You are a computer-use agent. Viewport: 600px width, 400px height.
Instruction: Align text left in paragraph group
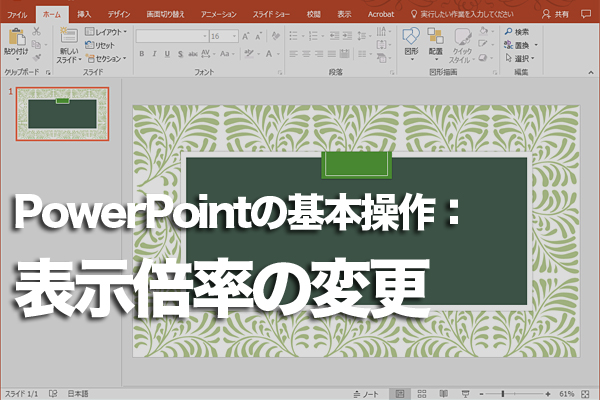tap(293, 54)
